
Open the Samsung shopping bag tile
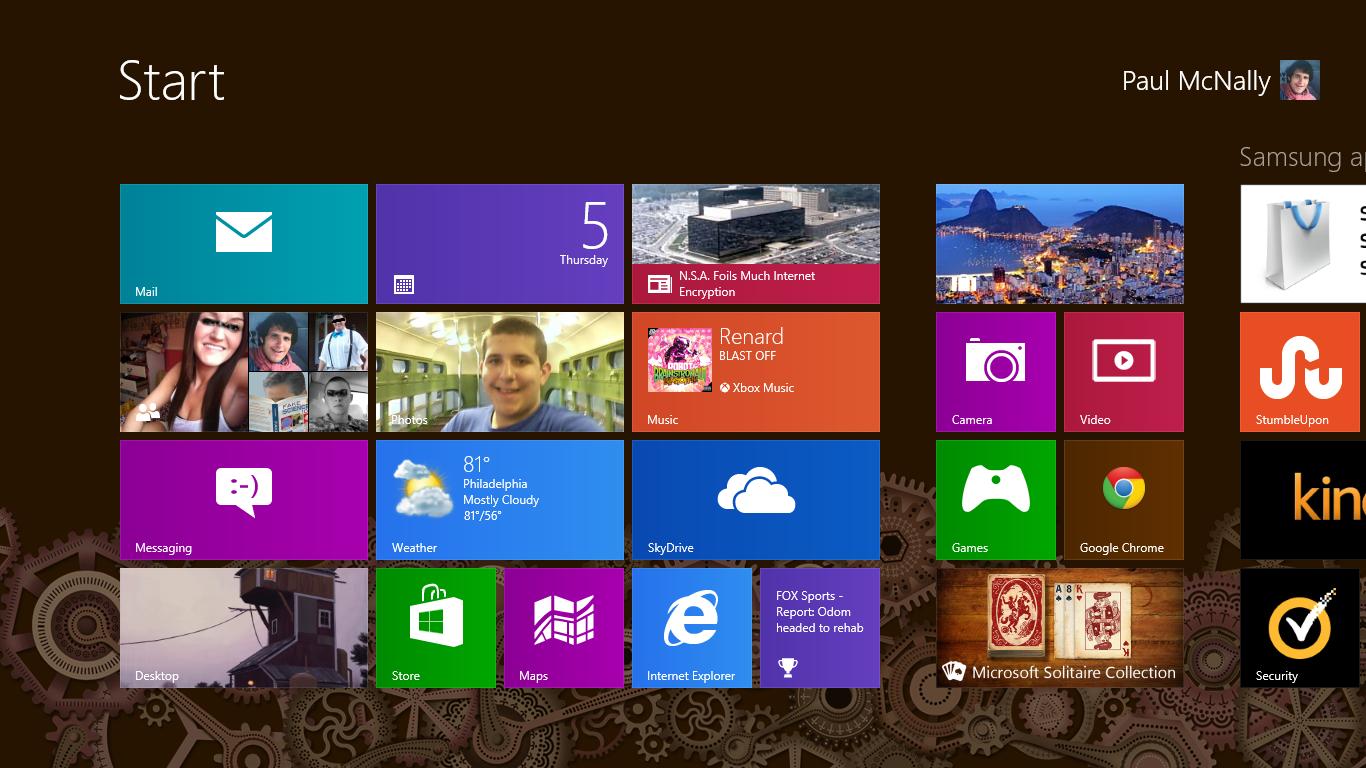point(1303,244)
